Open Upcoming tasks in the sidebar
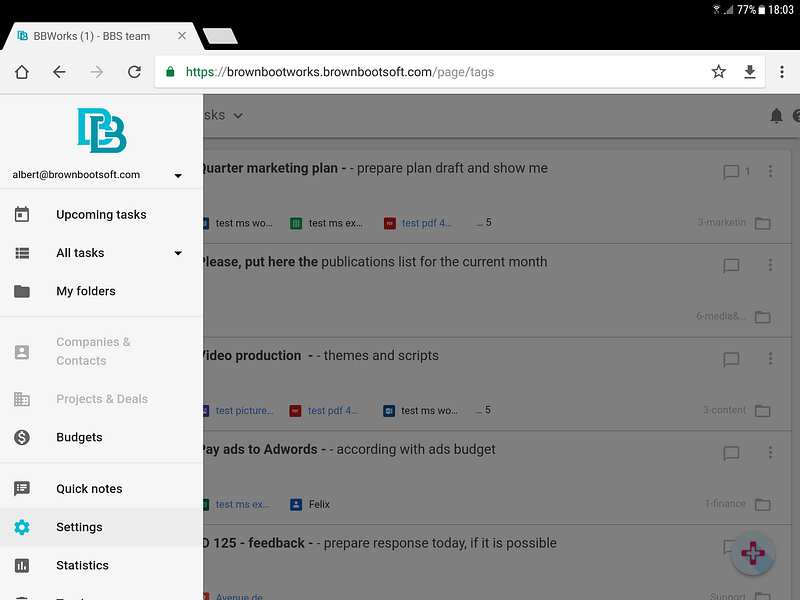800x600 pixels. tap(101, 215)
